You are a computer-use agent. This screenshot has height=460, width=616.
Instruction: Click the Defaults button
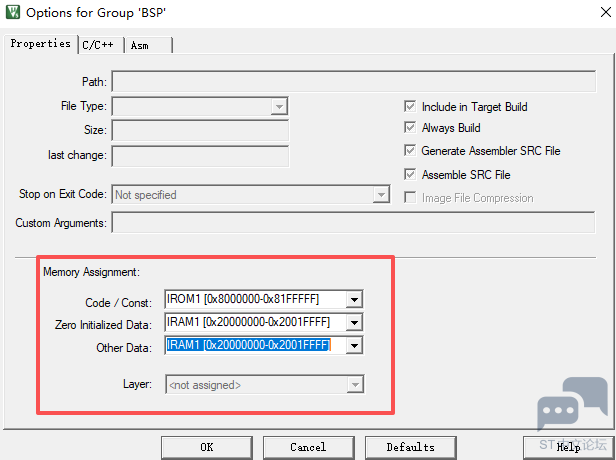(x=410, y=447)
